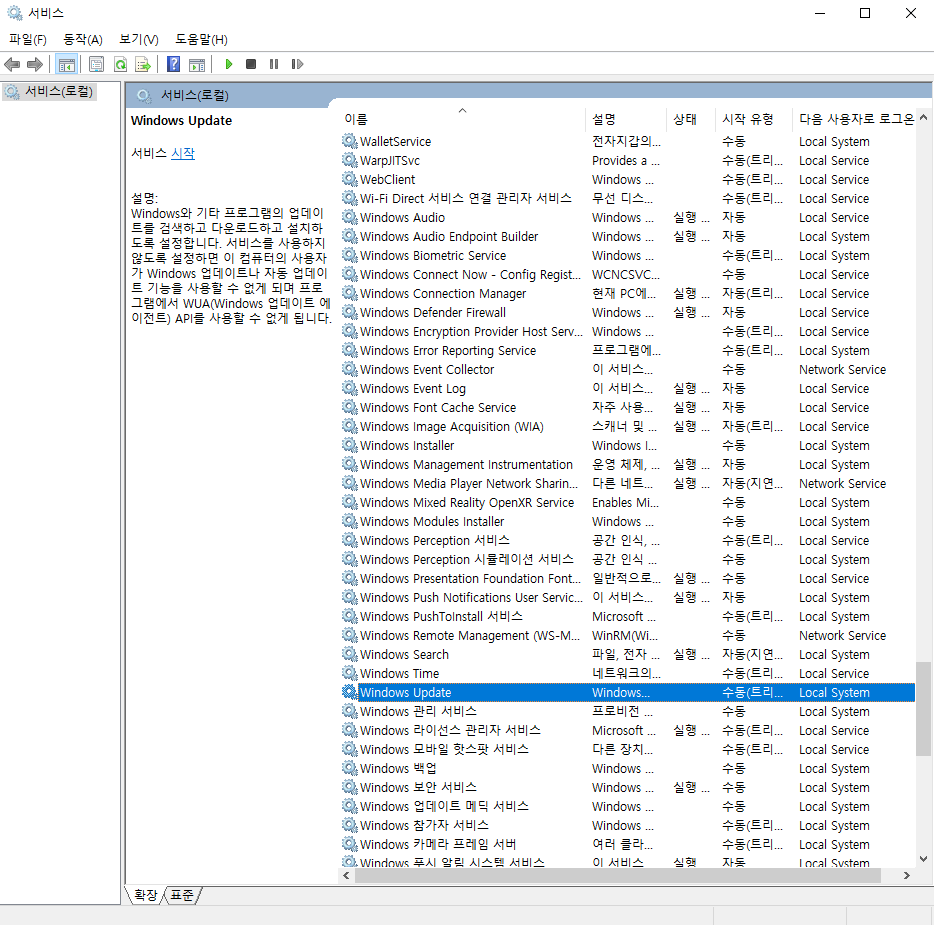Screen dimensions: 934x925
Task: Select the Windows Font Cache Service row
Action: tap(628, 407)
